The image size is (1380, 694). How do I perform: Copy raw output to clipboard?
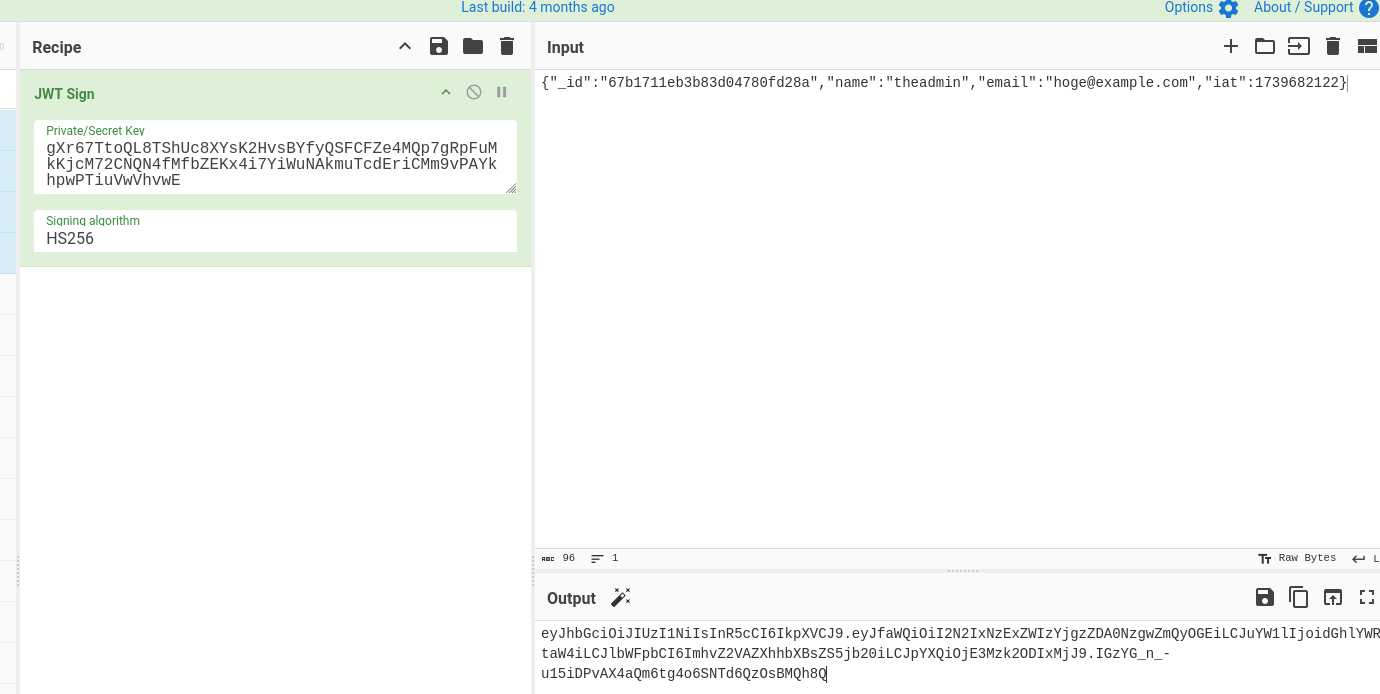click(x=1298, y=598)
